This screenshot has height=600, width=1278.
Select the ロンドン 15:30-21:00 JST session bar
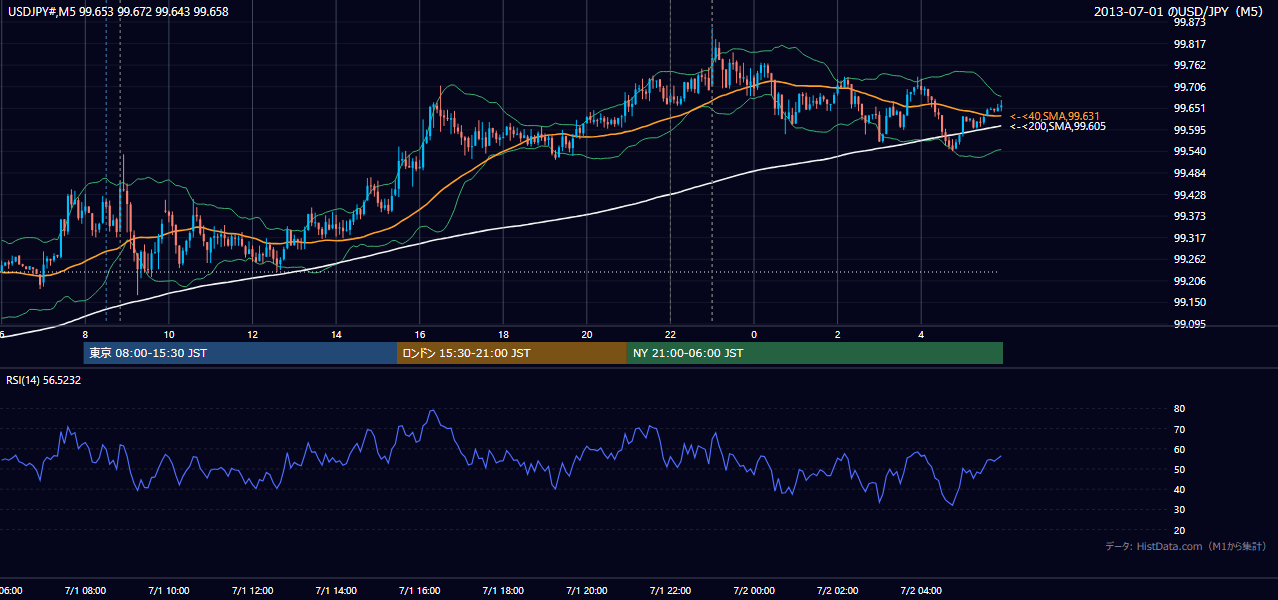pos(512,353)
